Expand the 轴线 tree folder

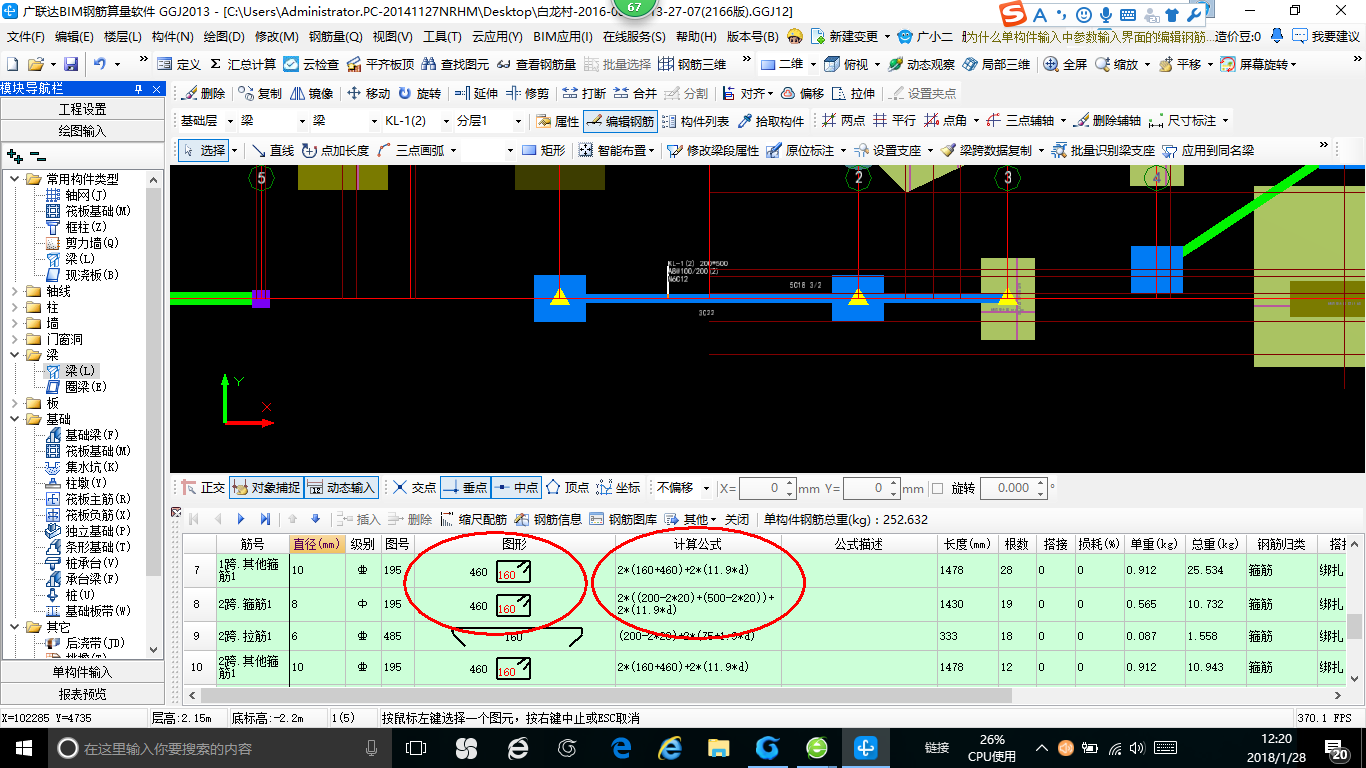pos(15,291)
